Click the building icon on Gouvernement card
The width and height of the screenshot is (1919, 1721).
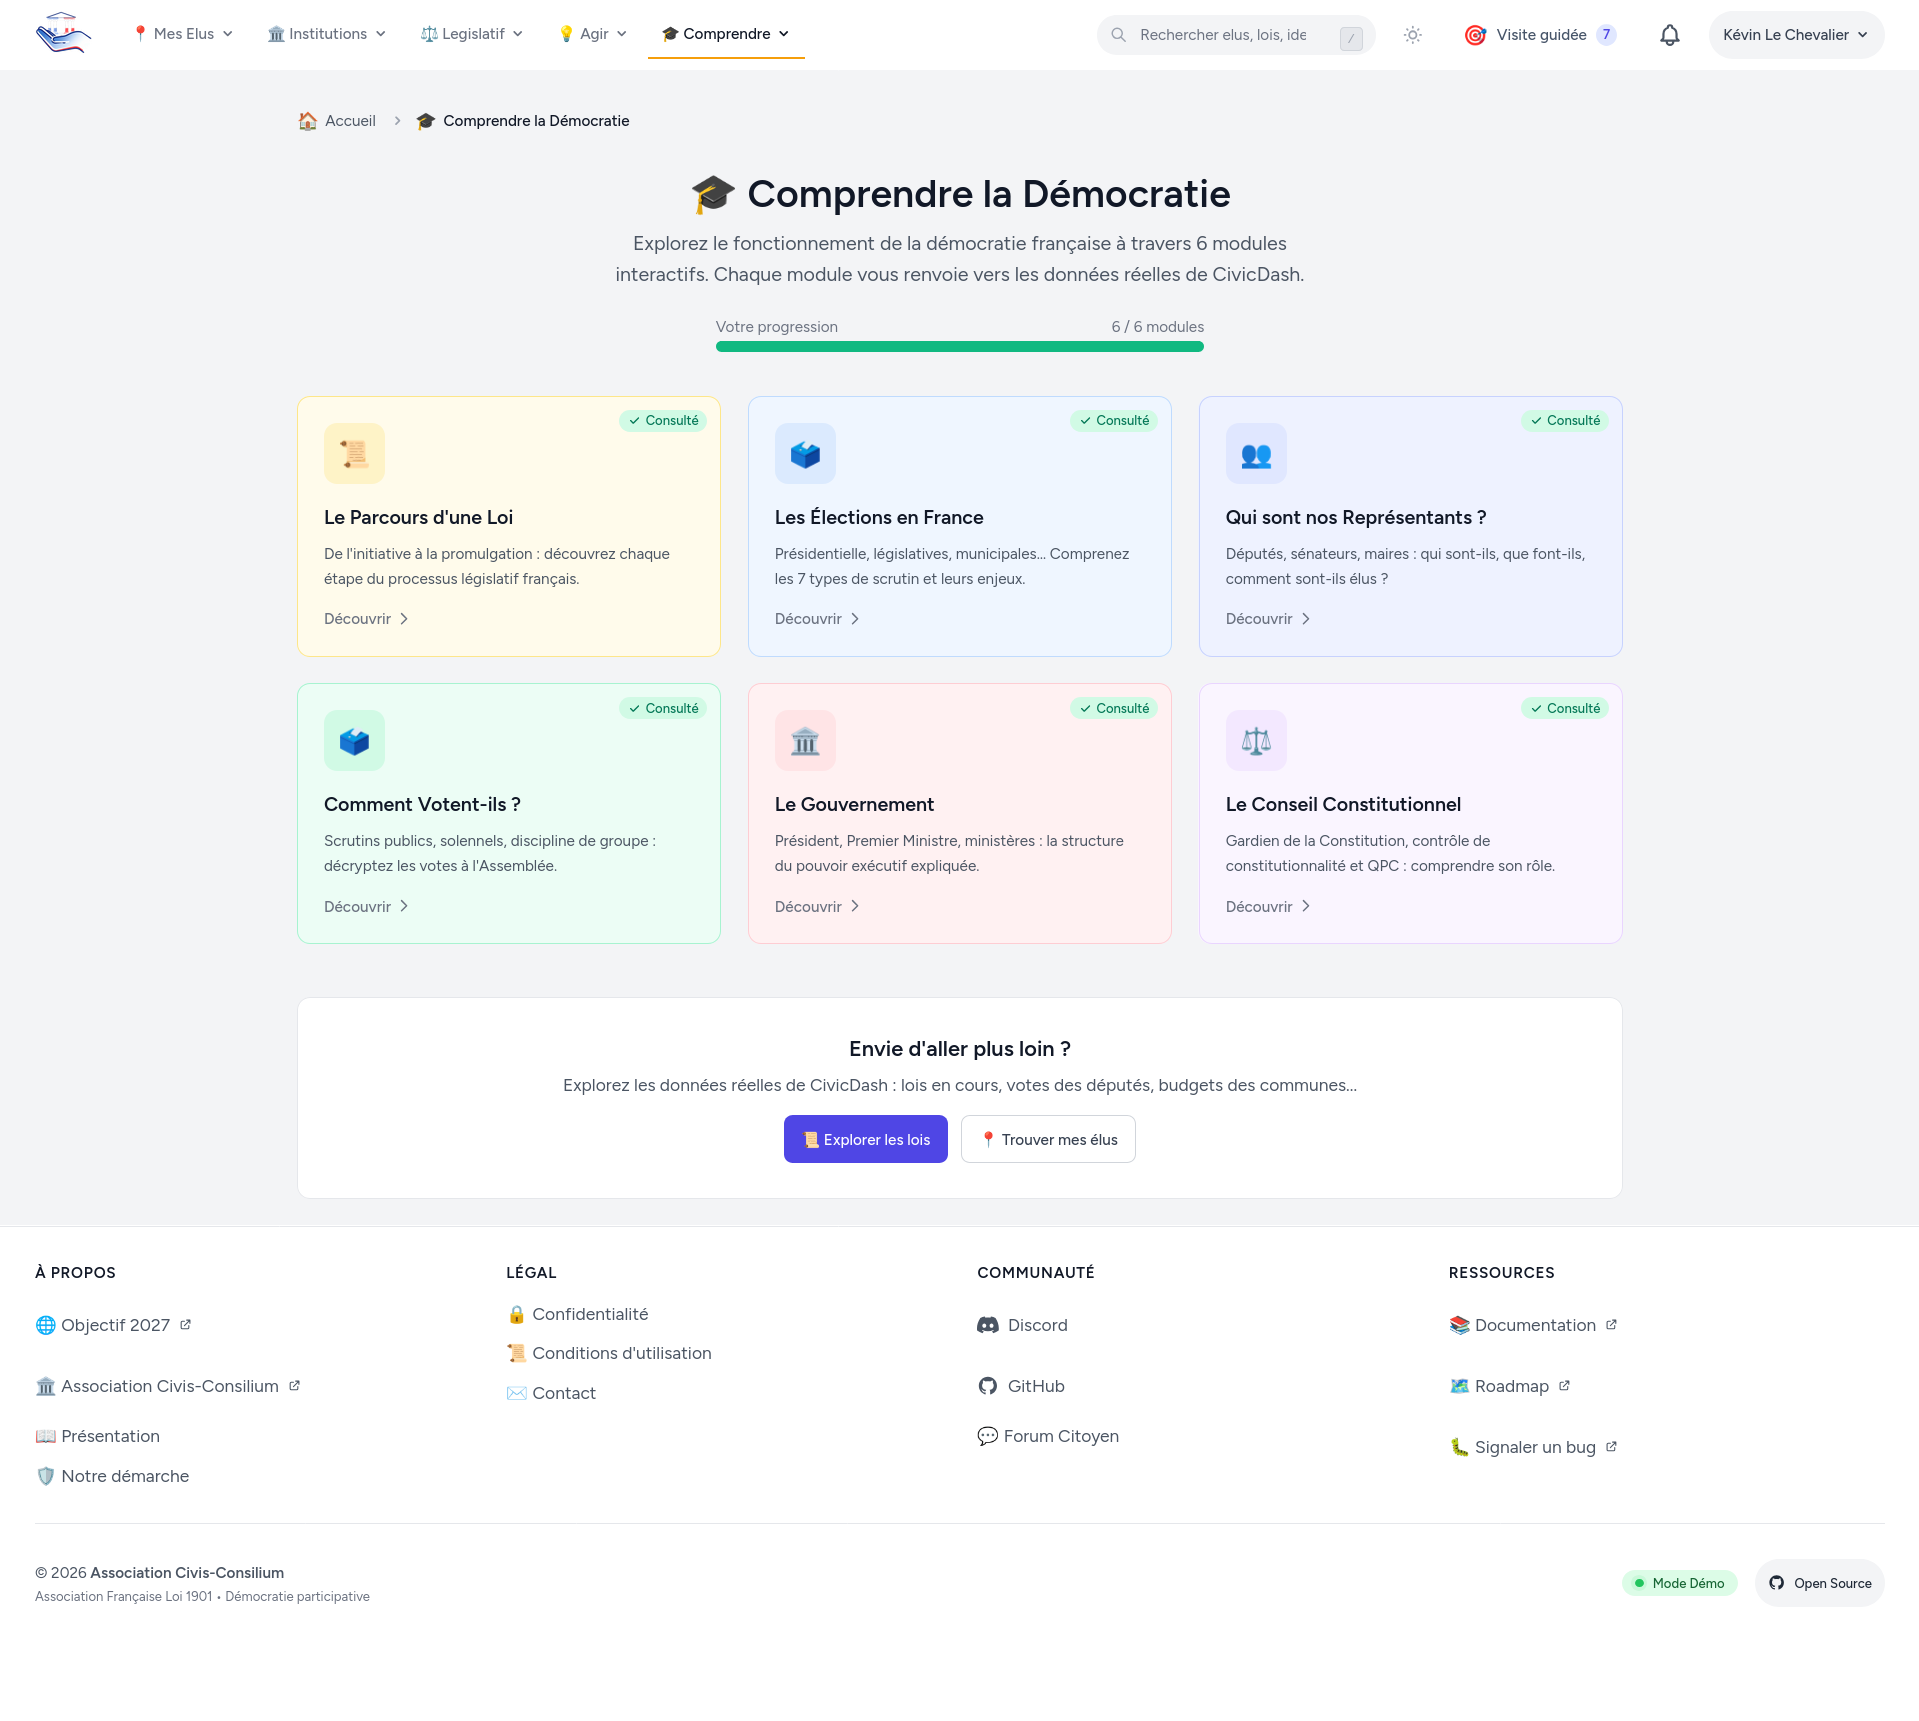tap(805, 741)
